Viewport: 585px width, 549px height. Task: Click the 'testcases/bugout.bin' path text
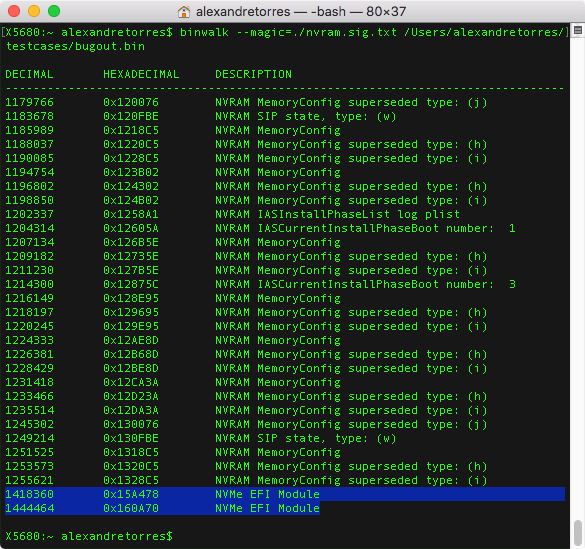click(75, 46)
